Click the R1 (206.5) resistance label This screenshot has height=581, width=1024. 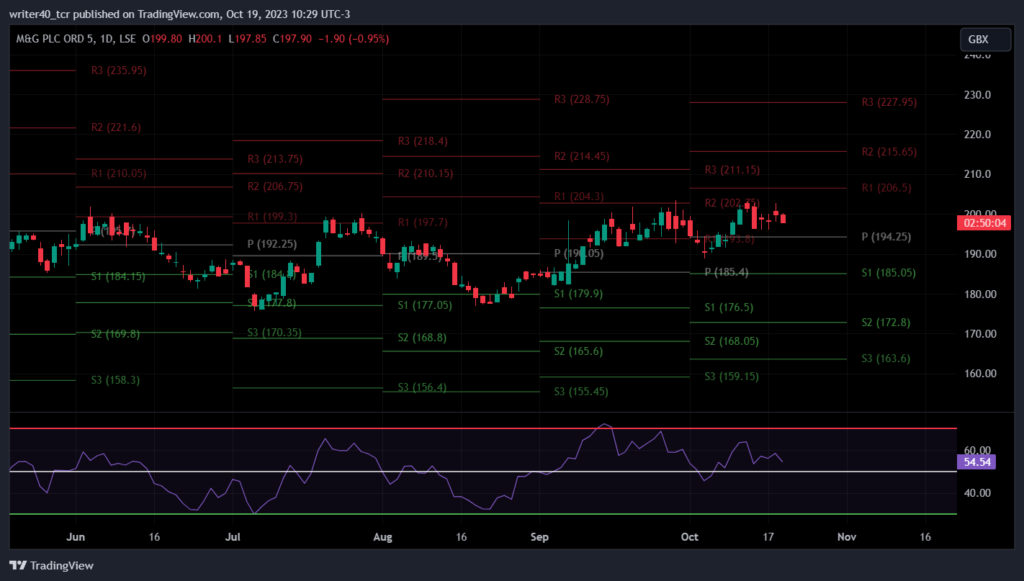[x=886, y=188]
